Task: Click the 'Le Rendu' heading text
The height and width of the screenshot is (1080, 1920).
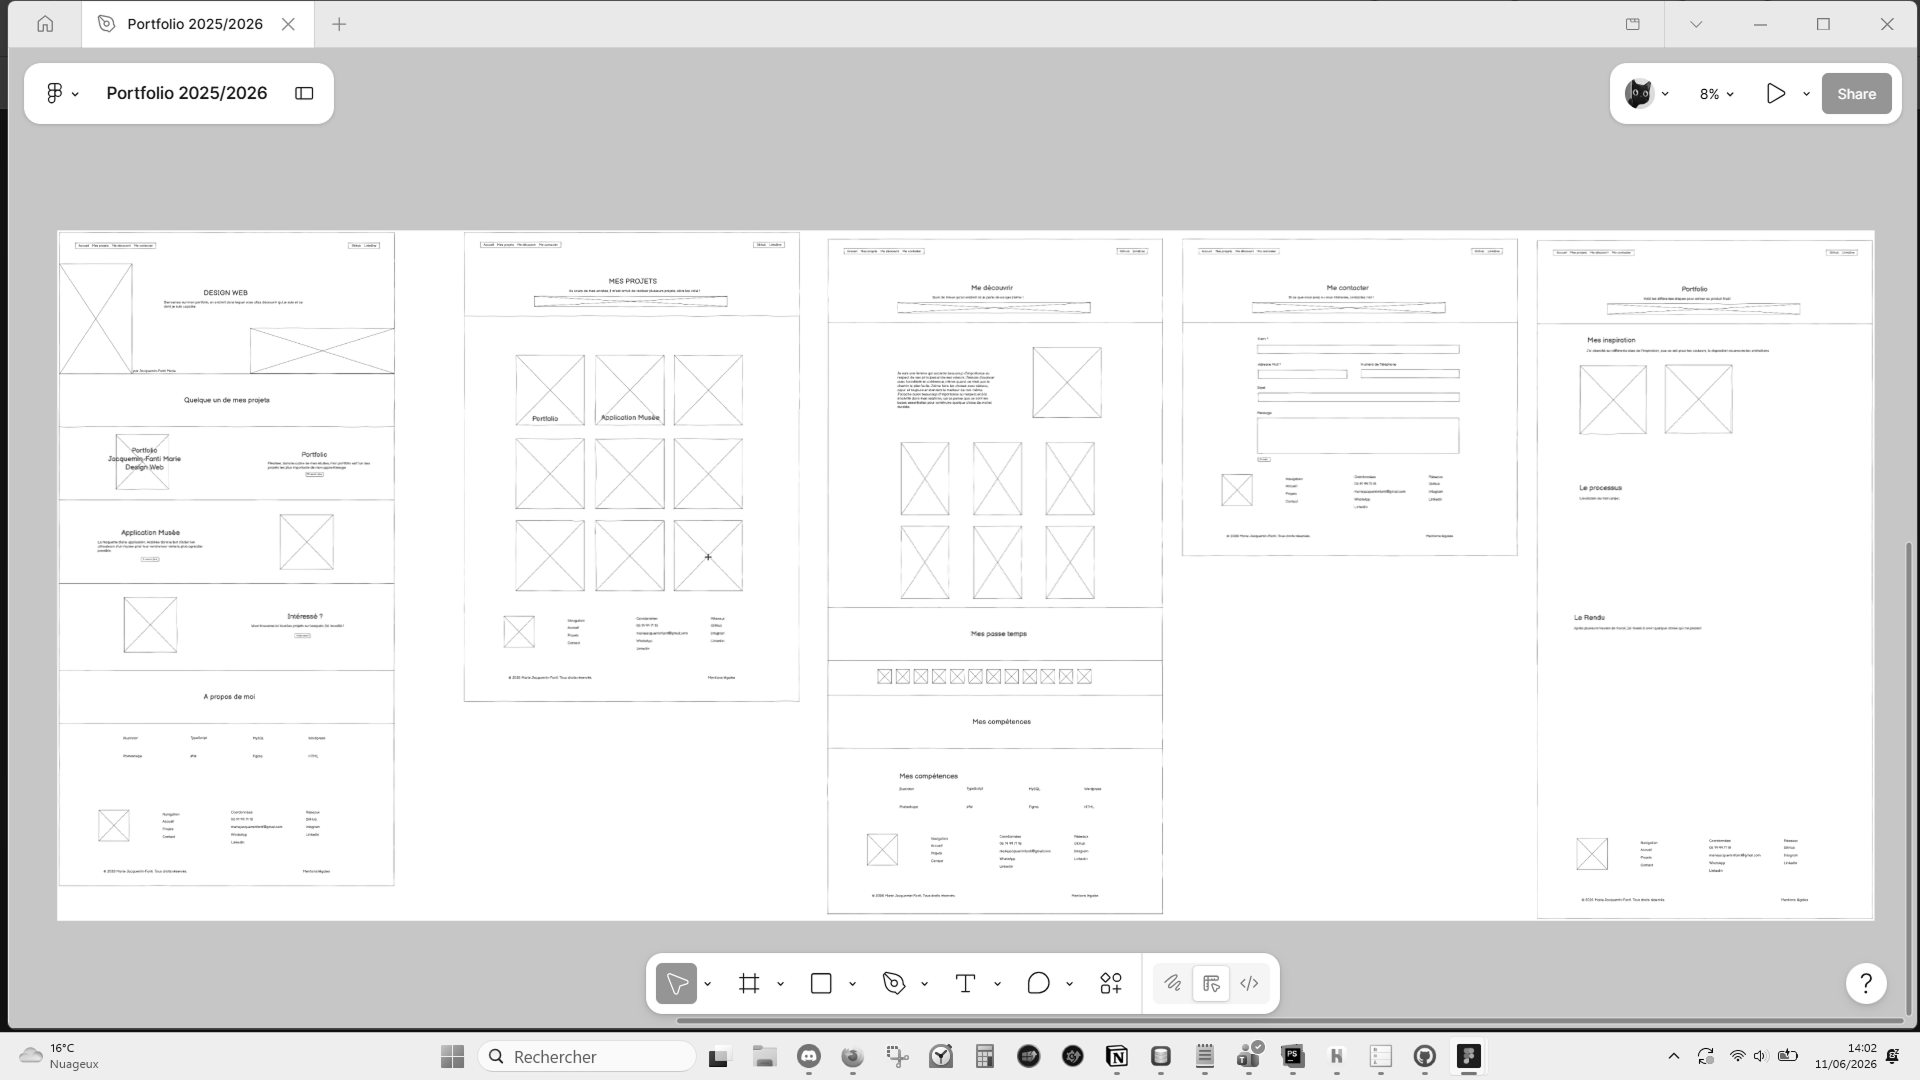Action: [1589, 618]
